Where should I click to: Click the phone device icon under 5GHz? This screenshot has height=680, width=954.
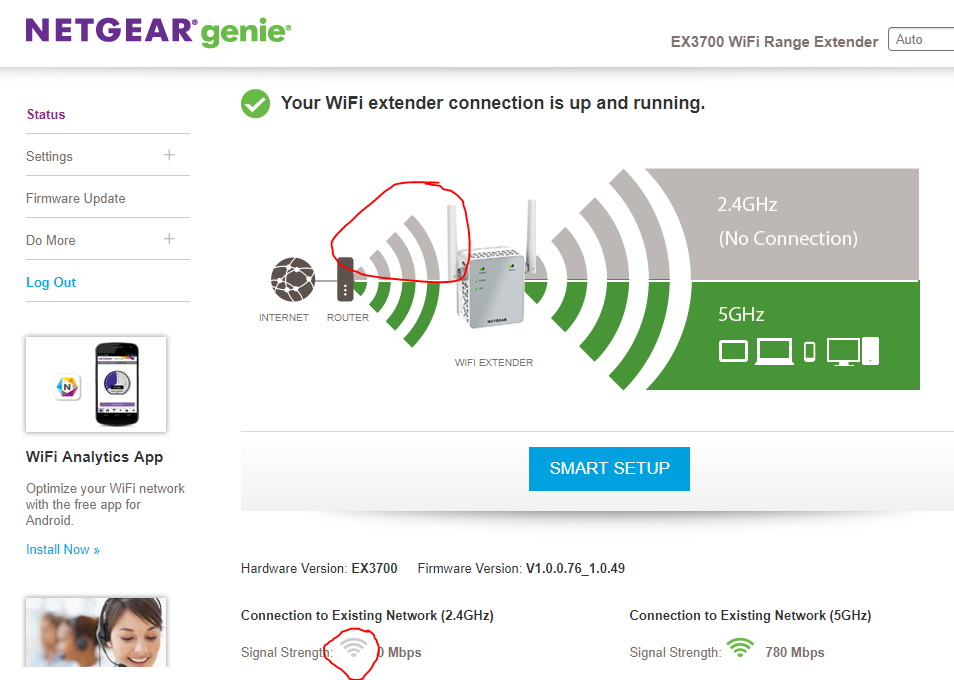(809, 352)
